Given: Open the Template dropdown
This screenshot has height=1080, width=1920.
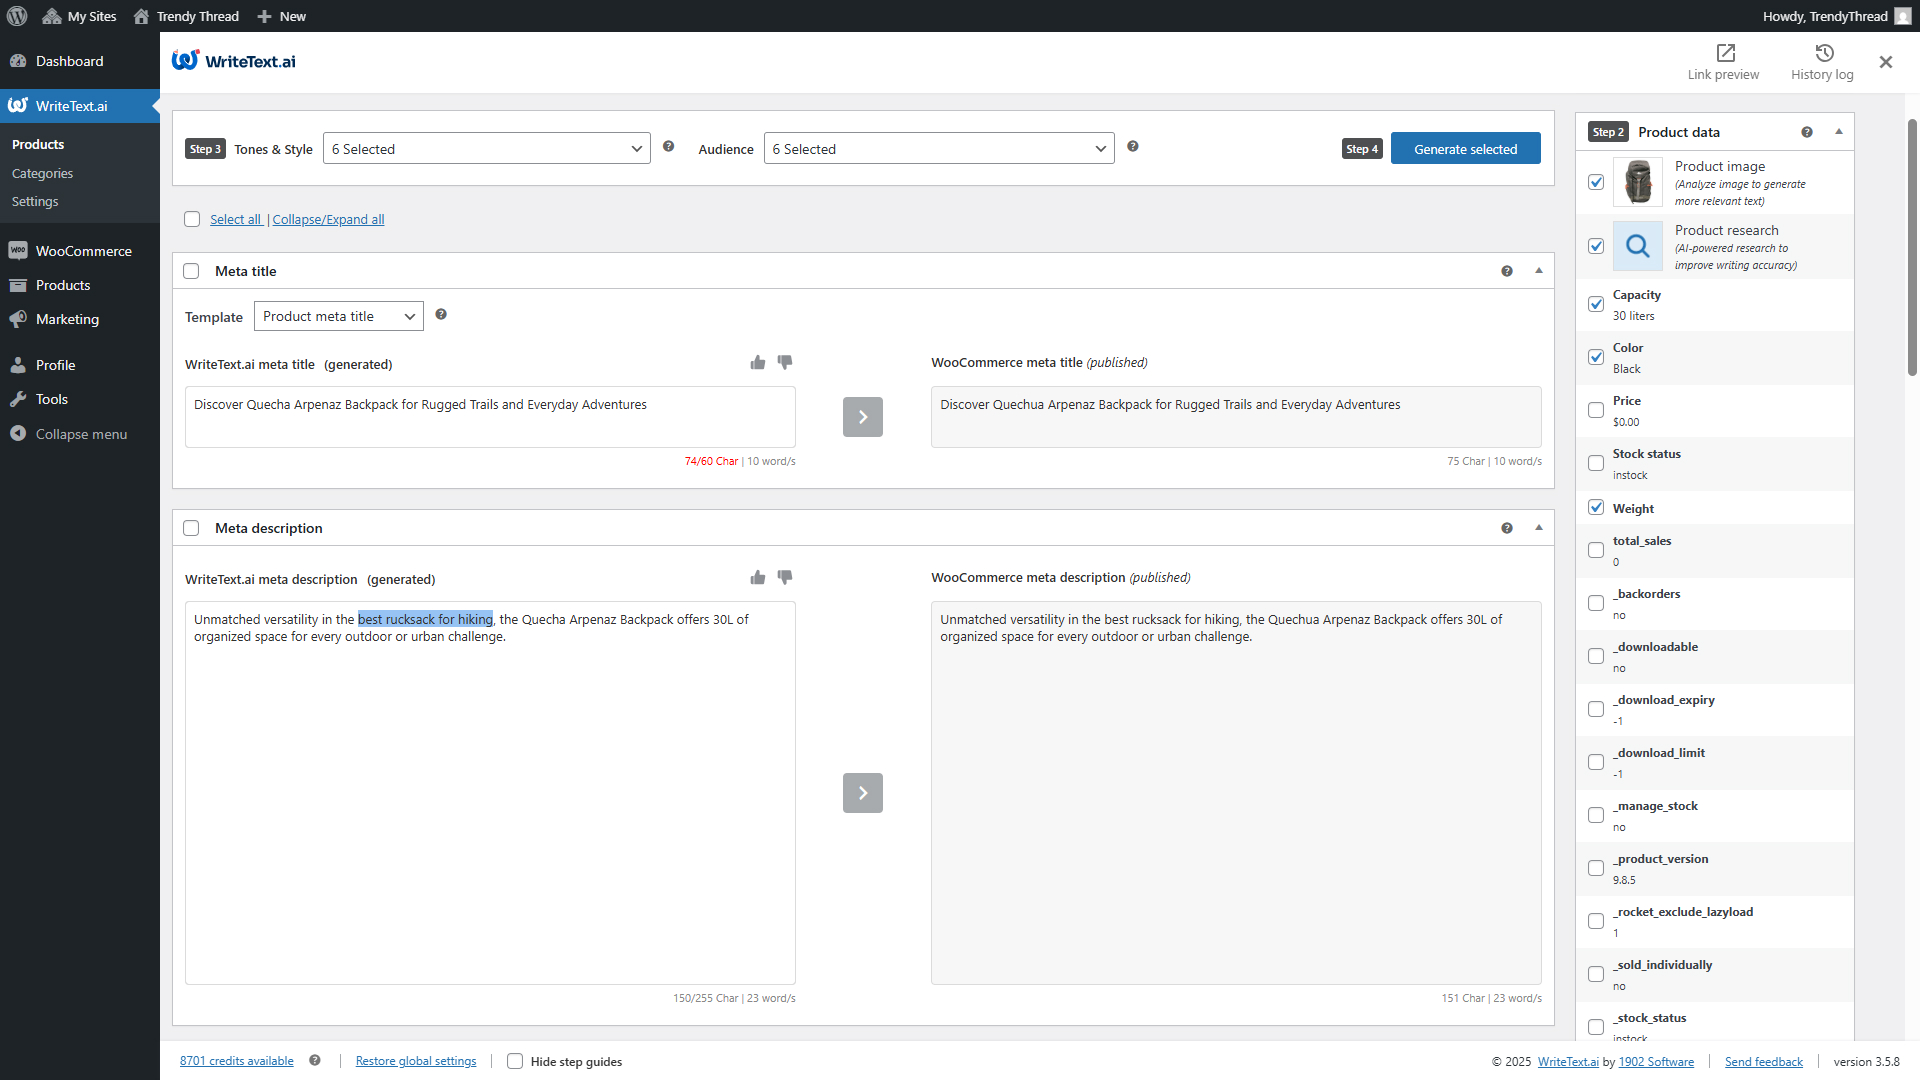Looking at the screenshot, I should [x=338, y=316].
